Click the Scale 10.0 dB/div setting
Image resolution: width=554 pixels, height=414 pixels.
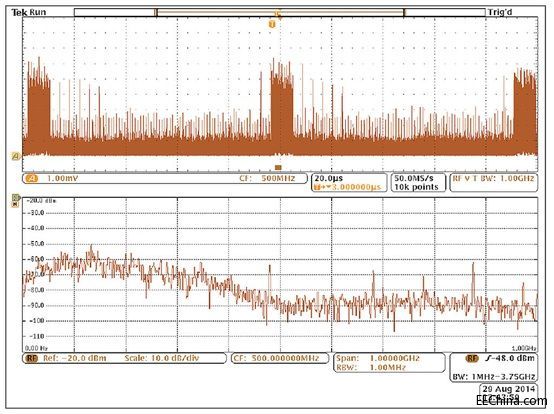coord(162,358)
